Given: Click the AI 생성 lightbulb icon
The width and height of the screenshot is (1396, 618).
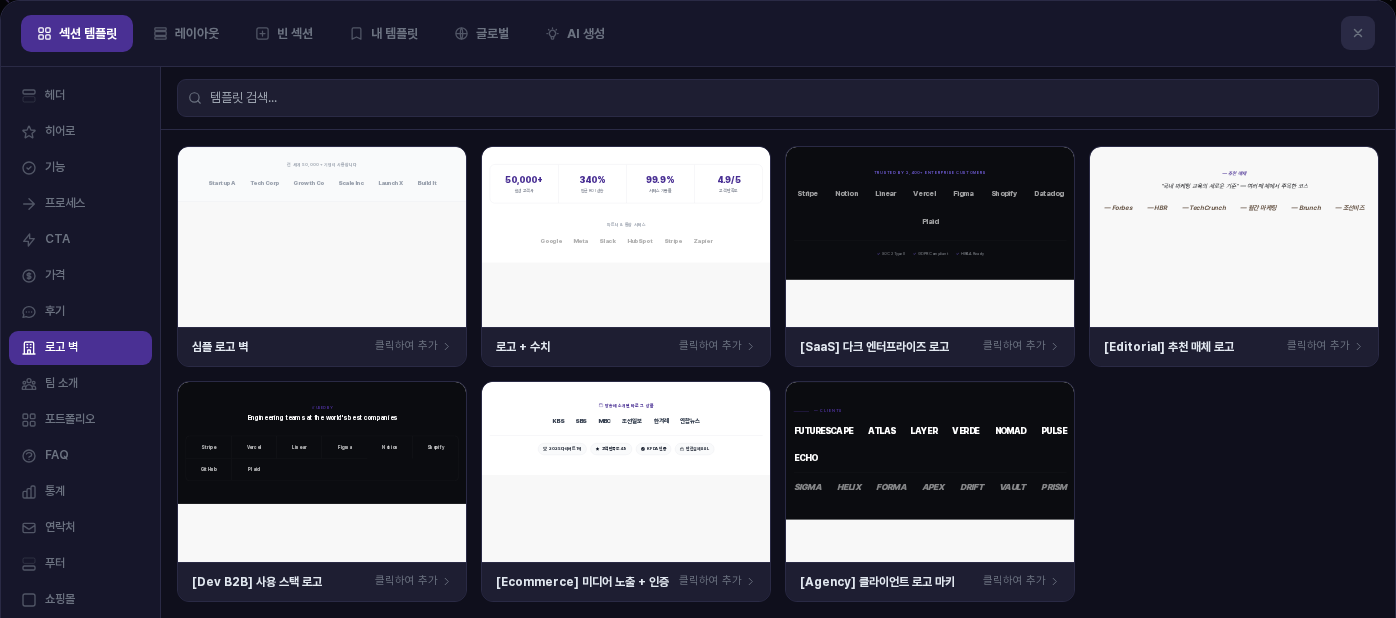Looking at the screenshot, I should (x=552, y=34).
